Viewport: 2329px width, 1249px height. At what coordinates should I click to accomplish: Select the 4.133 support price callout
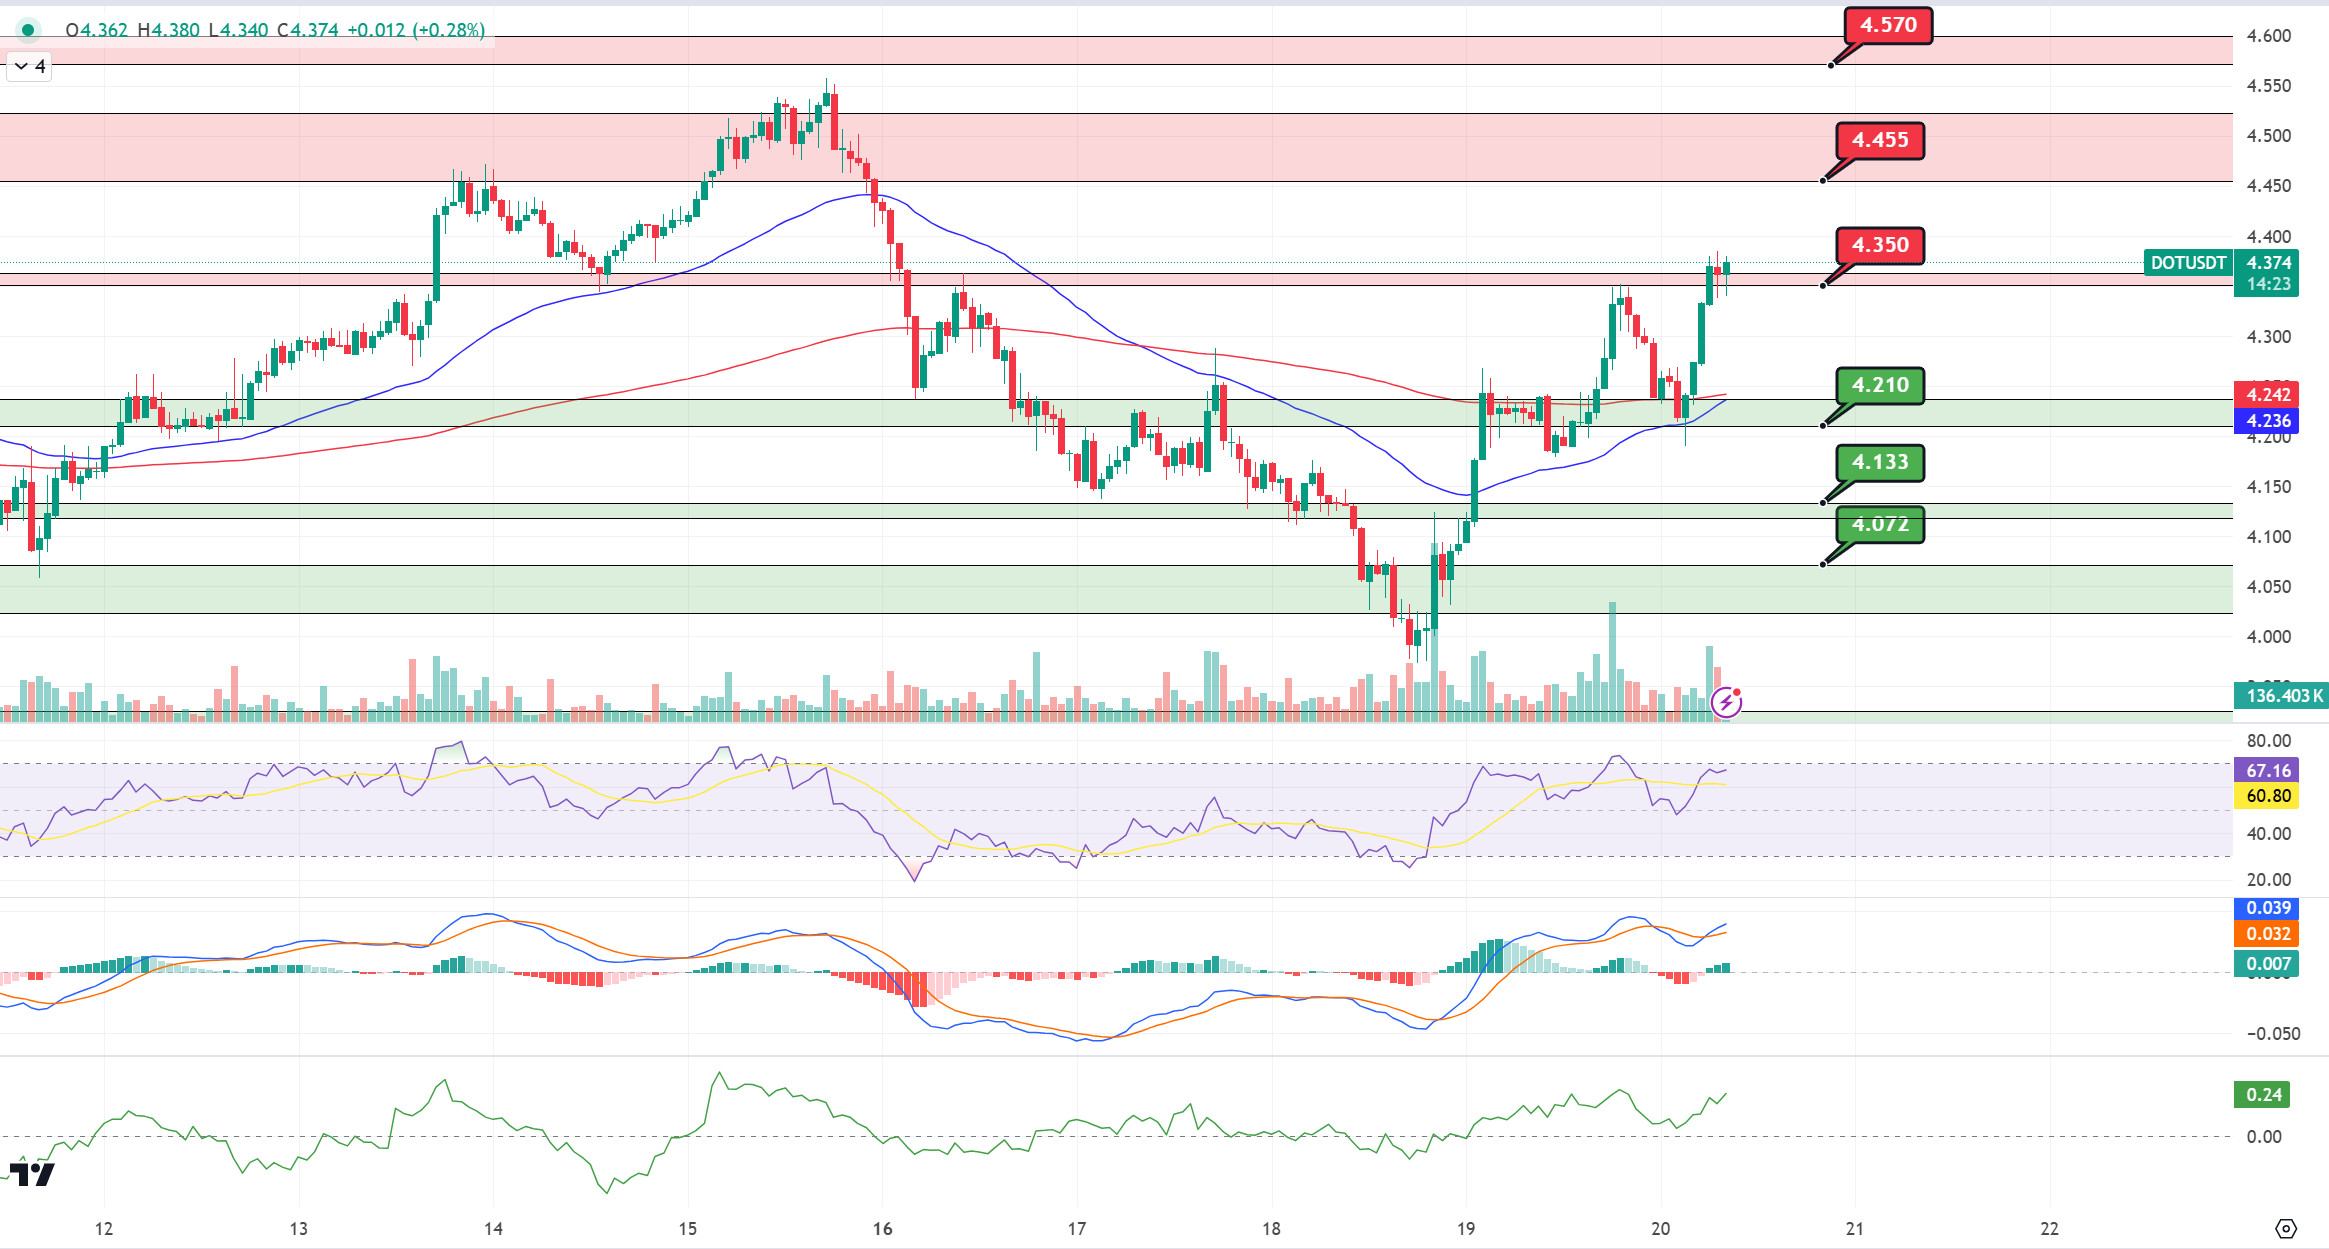point(1880,462)
